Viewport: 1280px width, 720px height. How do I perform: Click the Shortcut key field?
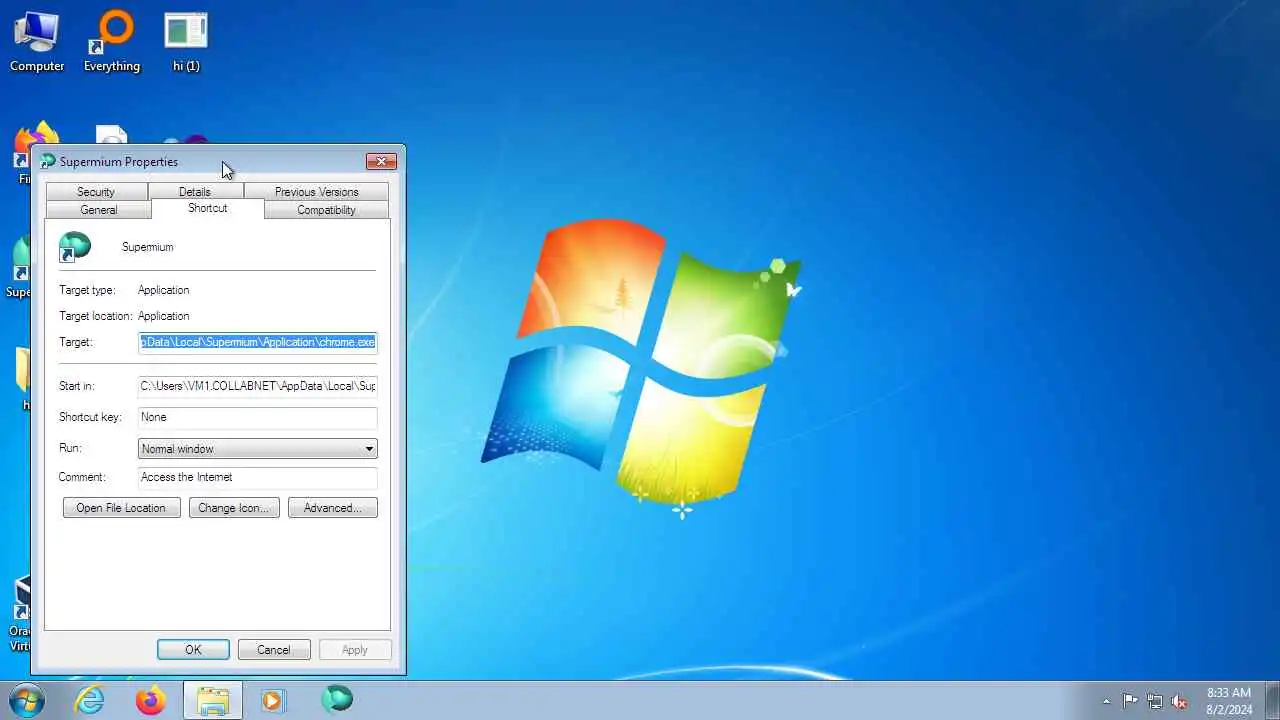pyautogui.click(x=258, y=417)
